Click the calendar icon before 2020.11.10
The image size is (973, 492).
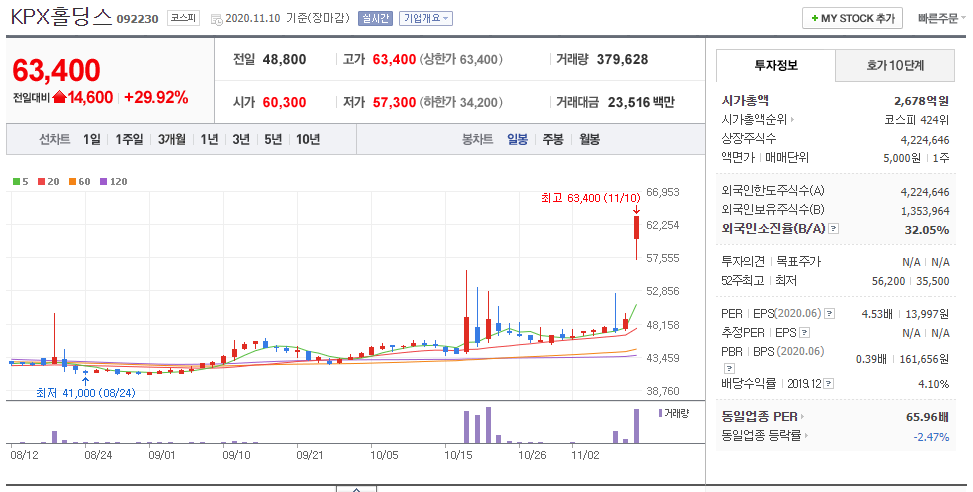point(217,19)
